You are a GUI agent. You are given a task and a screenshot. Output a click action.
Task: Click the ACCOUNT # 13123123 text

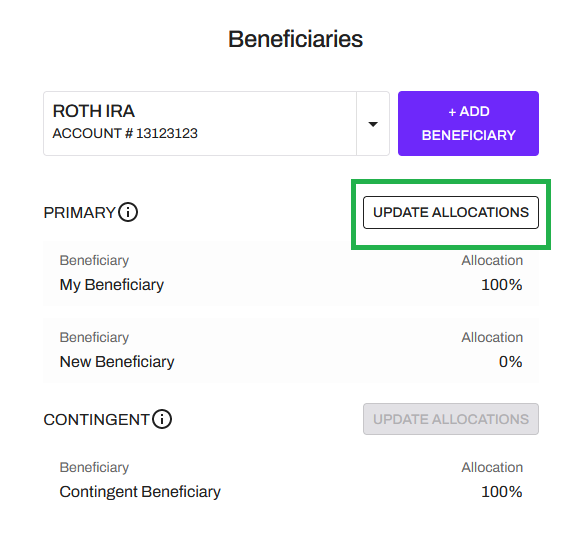[125, 133]
